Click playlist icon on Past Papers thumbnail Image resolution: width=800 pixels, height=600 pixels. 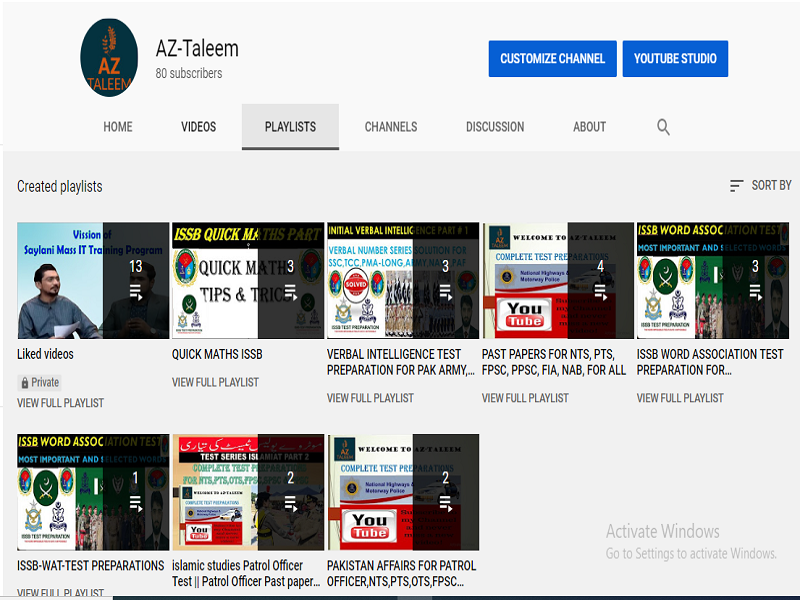pos(601,292)
